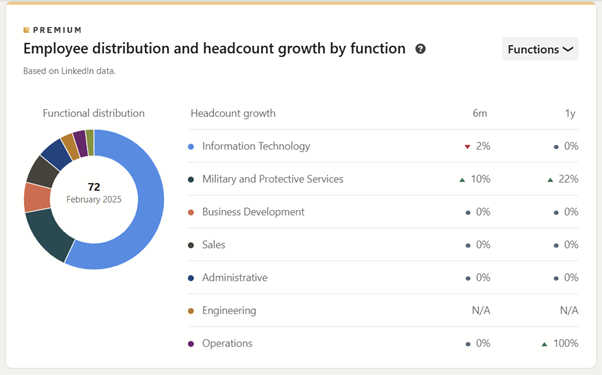Click the red down arrow beside 2%
The height and width of the screenshot is (375, 602).
(467, 147)
